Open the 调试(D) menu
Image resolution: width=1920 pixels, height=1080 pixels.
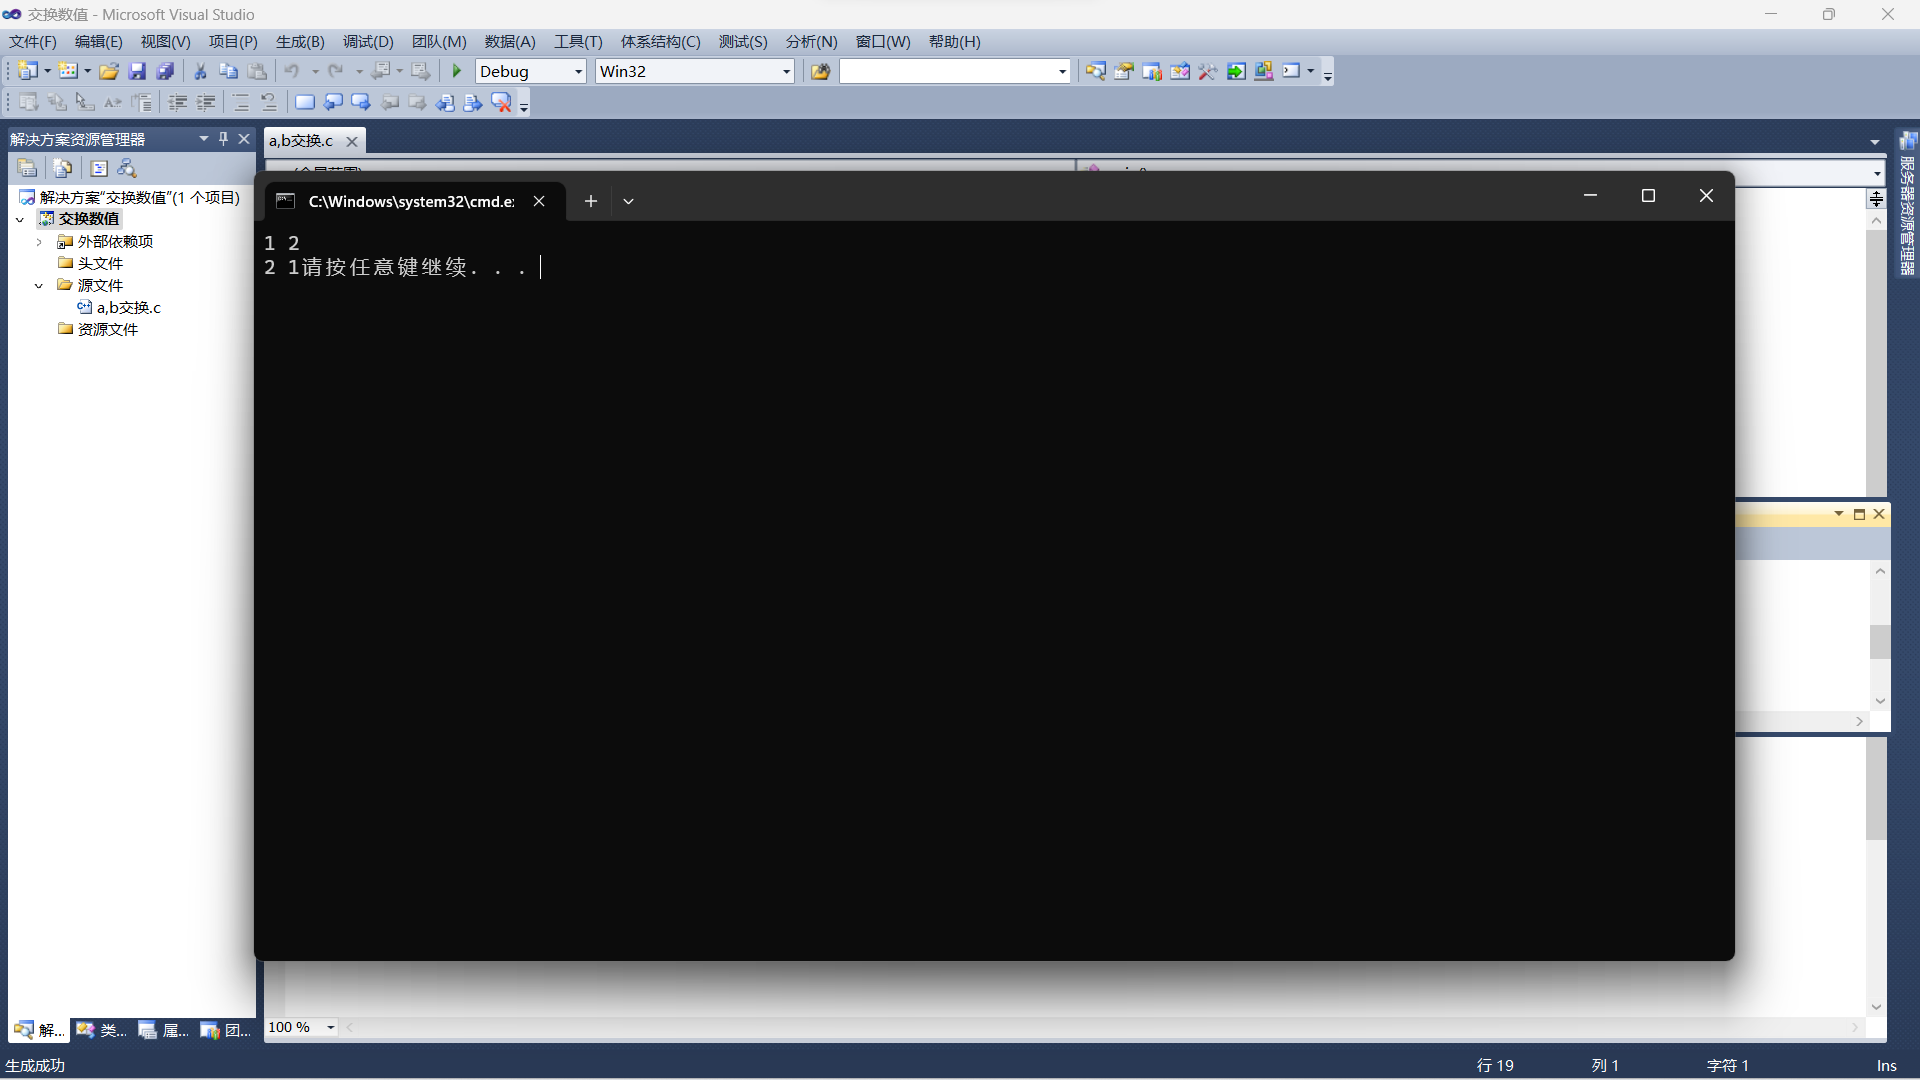[367, 41]
